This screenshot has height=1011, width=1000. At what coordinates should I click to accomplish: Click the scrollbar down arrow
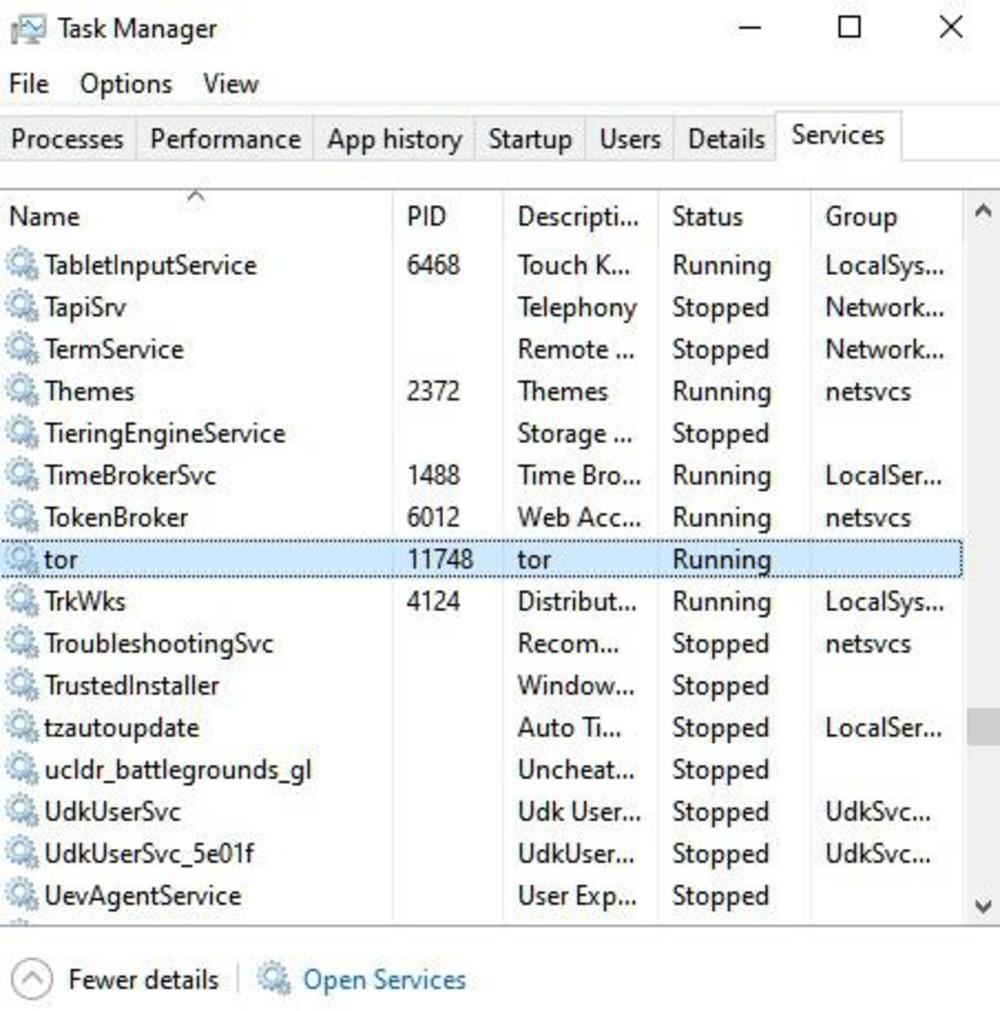pos(983,907)
